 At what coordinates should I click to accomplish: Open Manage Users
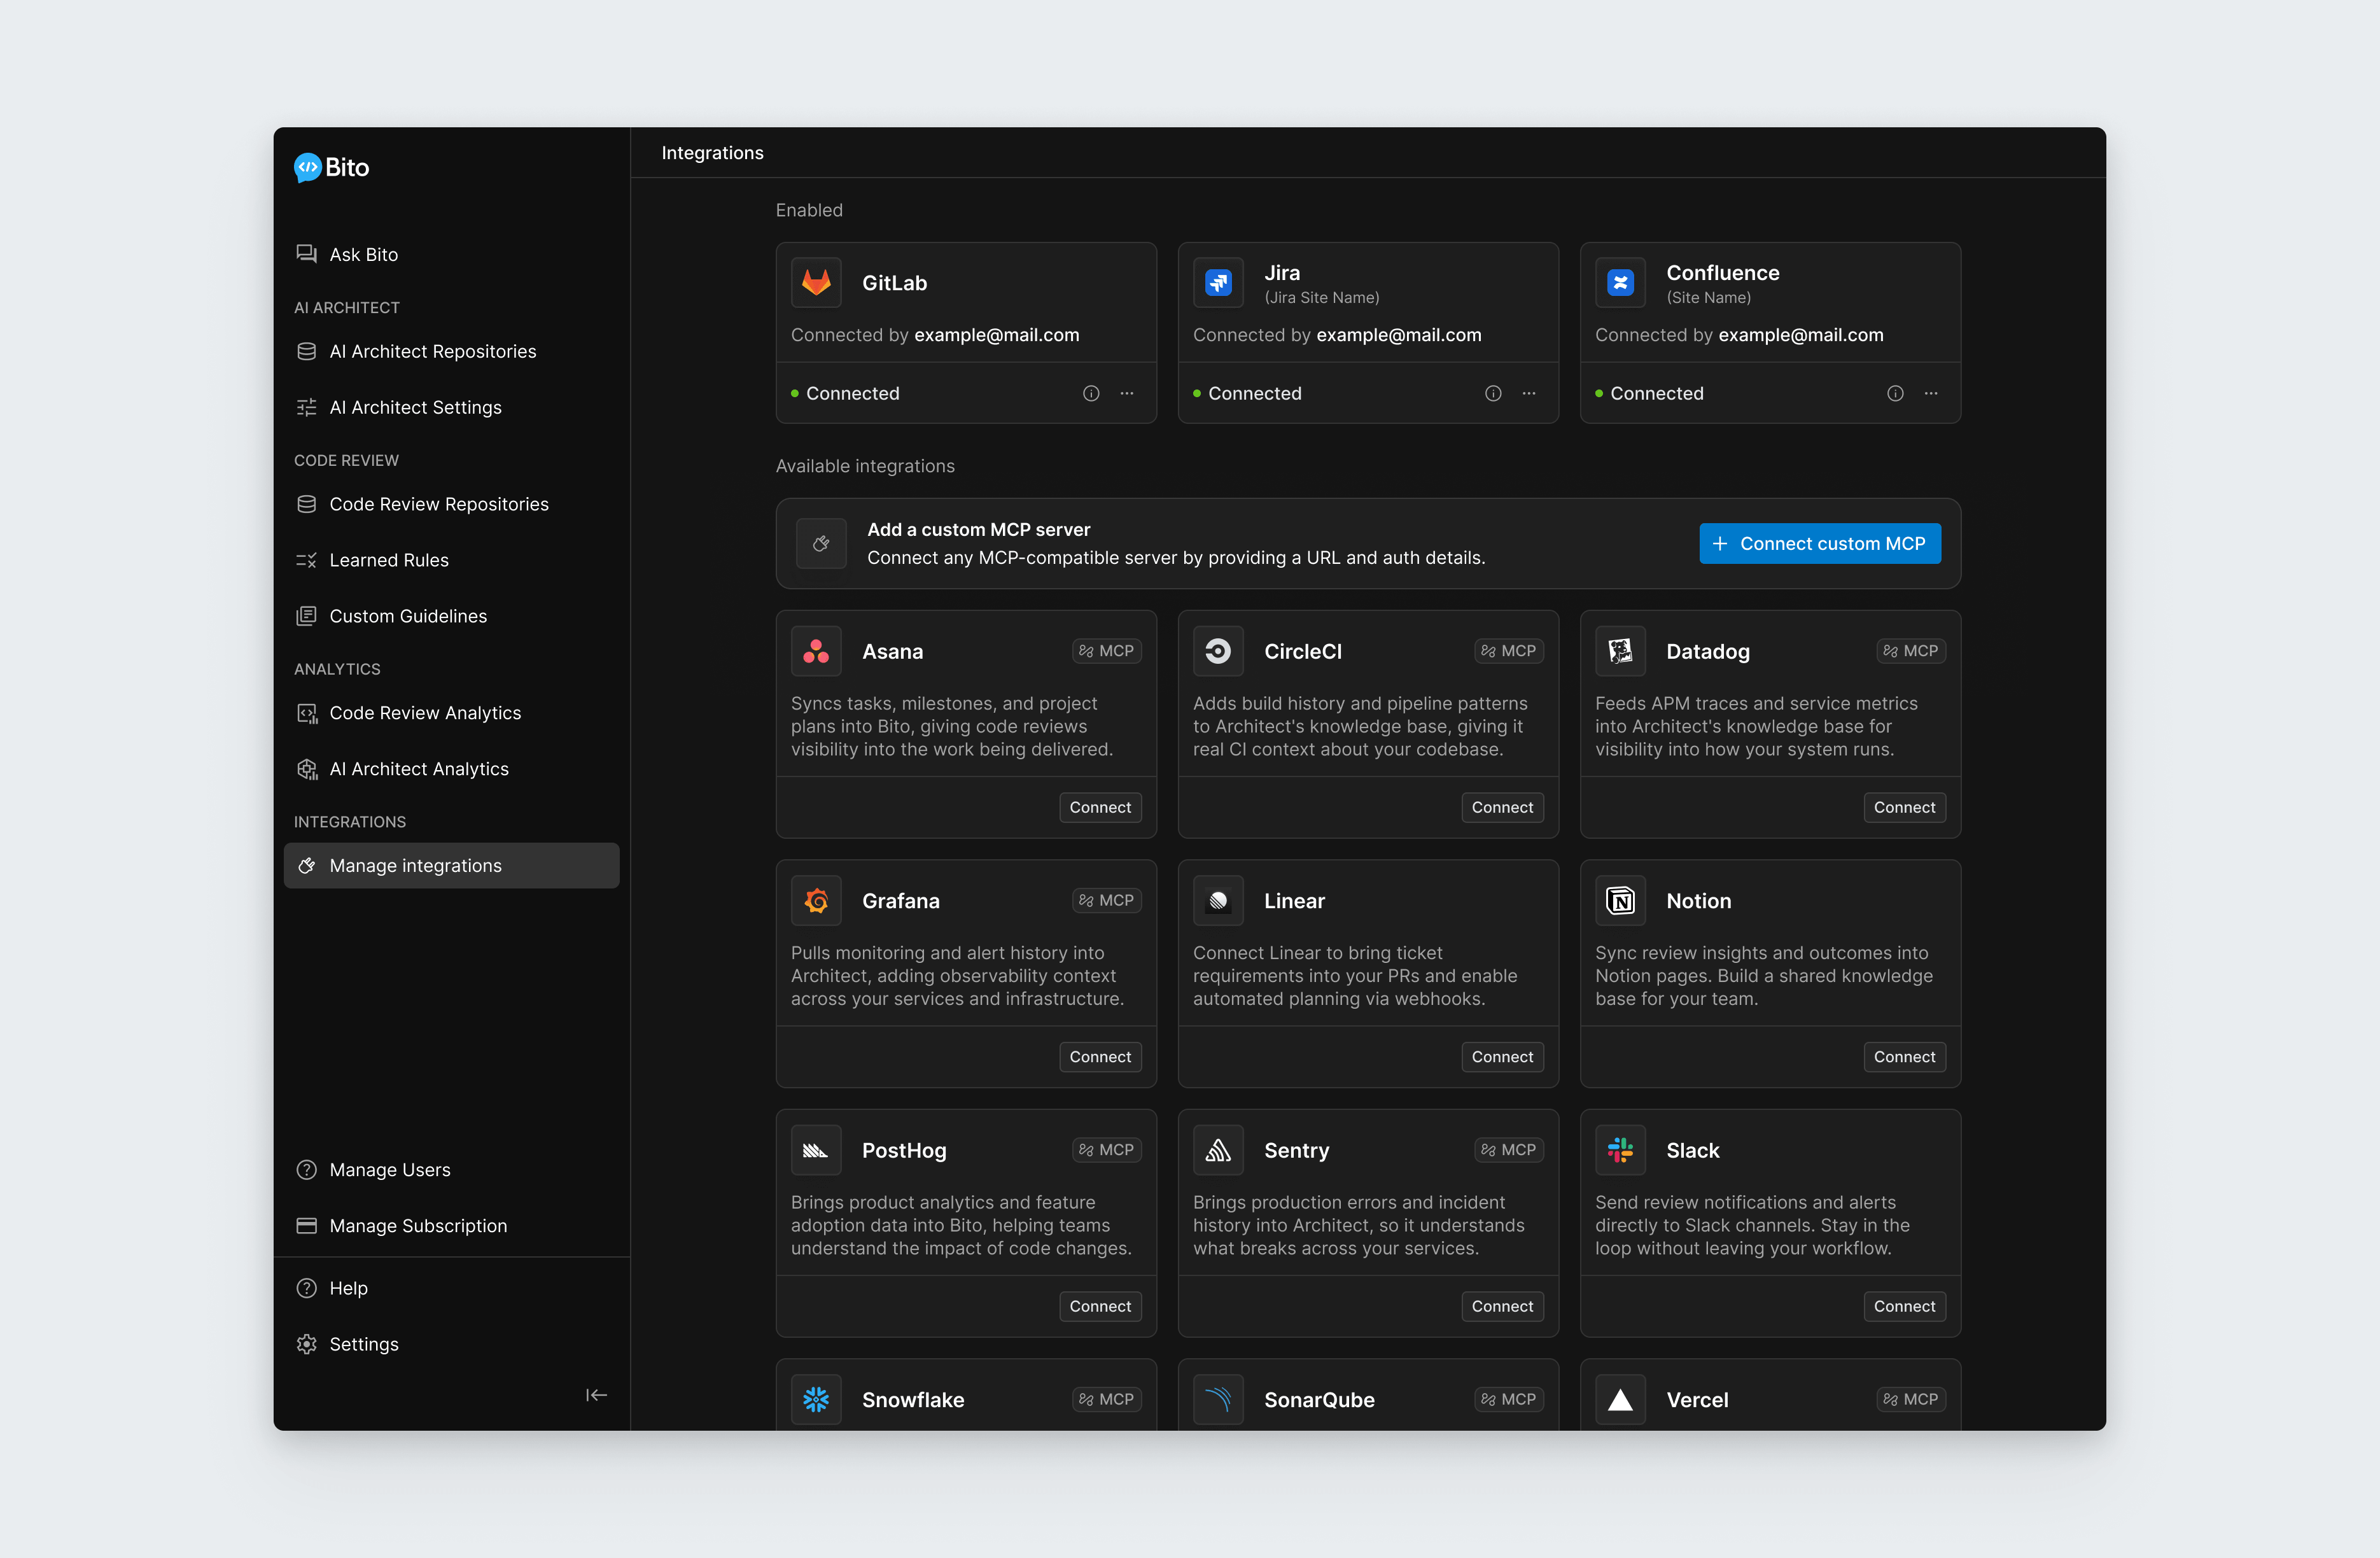click(x=451, y=1170)
